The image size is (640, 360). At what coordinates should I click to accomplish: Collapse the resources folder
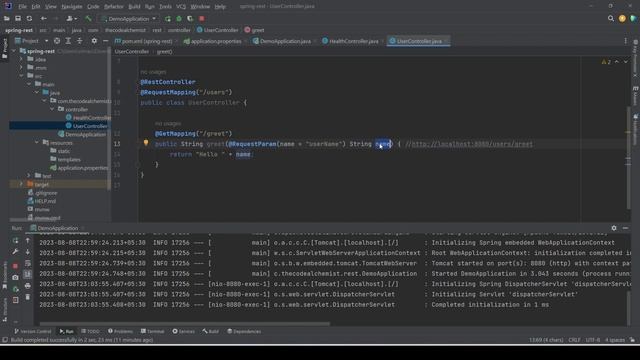[37, 142]
